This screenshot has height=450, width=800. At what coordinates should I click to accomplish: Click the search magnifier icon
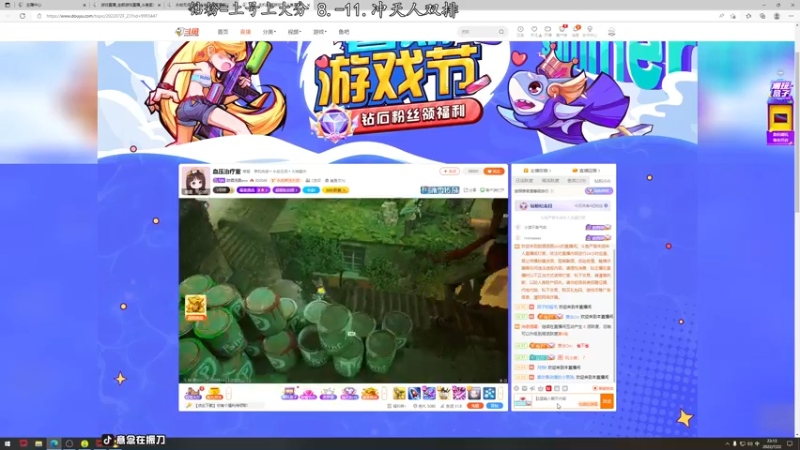[502, 32]
